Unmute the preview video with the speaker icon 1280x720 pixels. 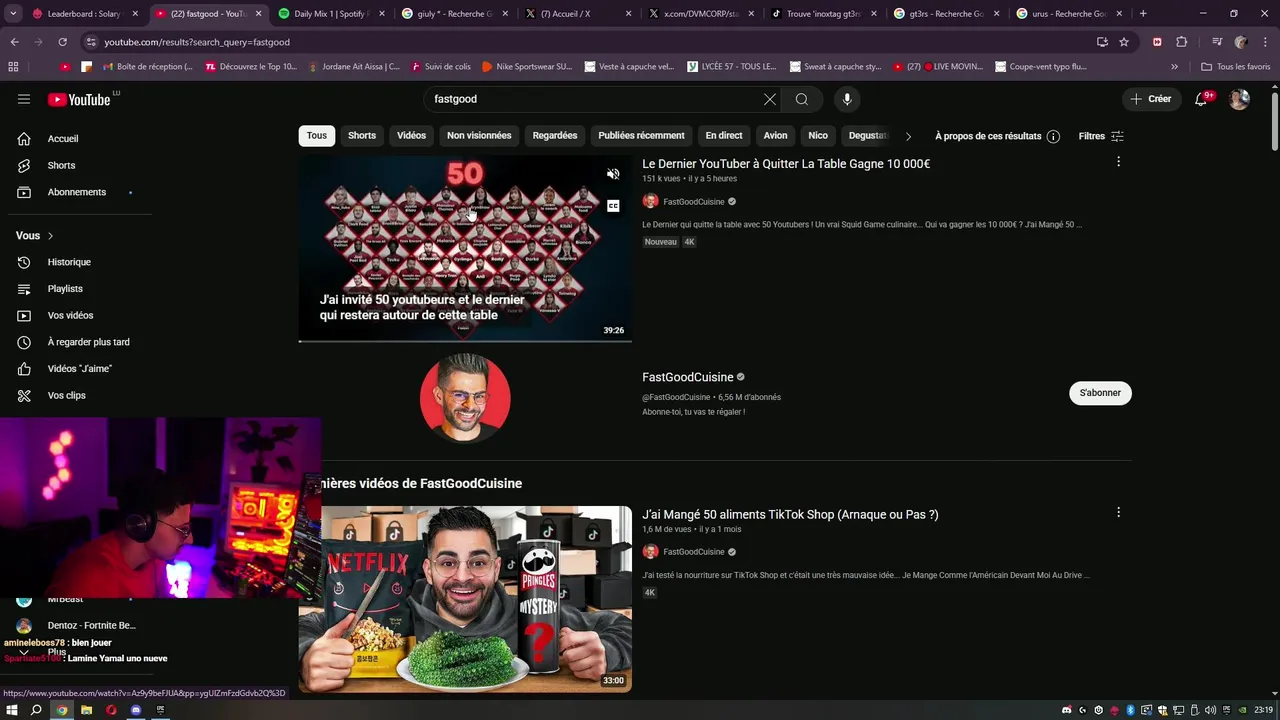[x=613, y=174]
